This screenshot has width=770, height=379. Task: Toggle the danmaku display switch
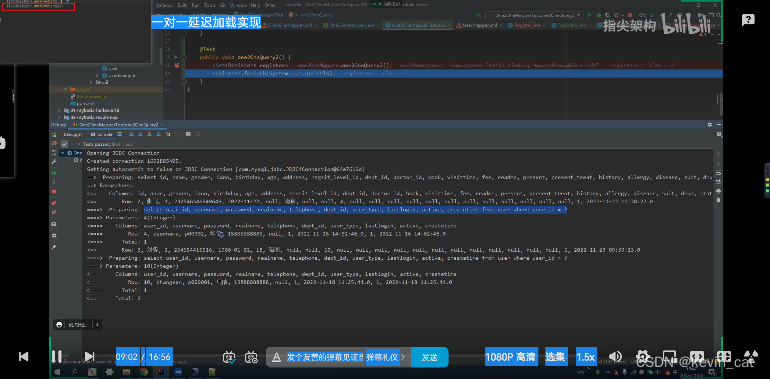(x=229, y=357)
